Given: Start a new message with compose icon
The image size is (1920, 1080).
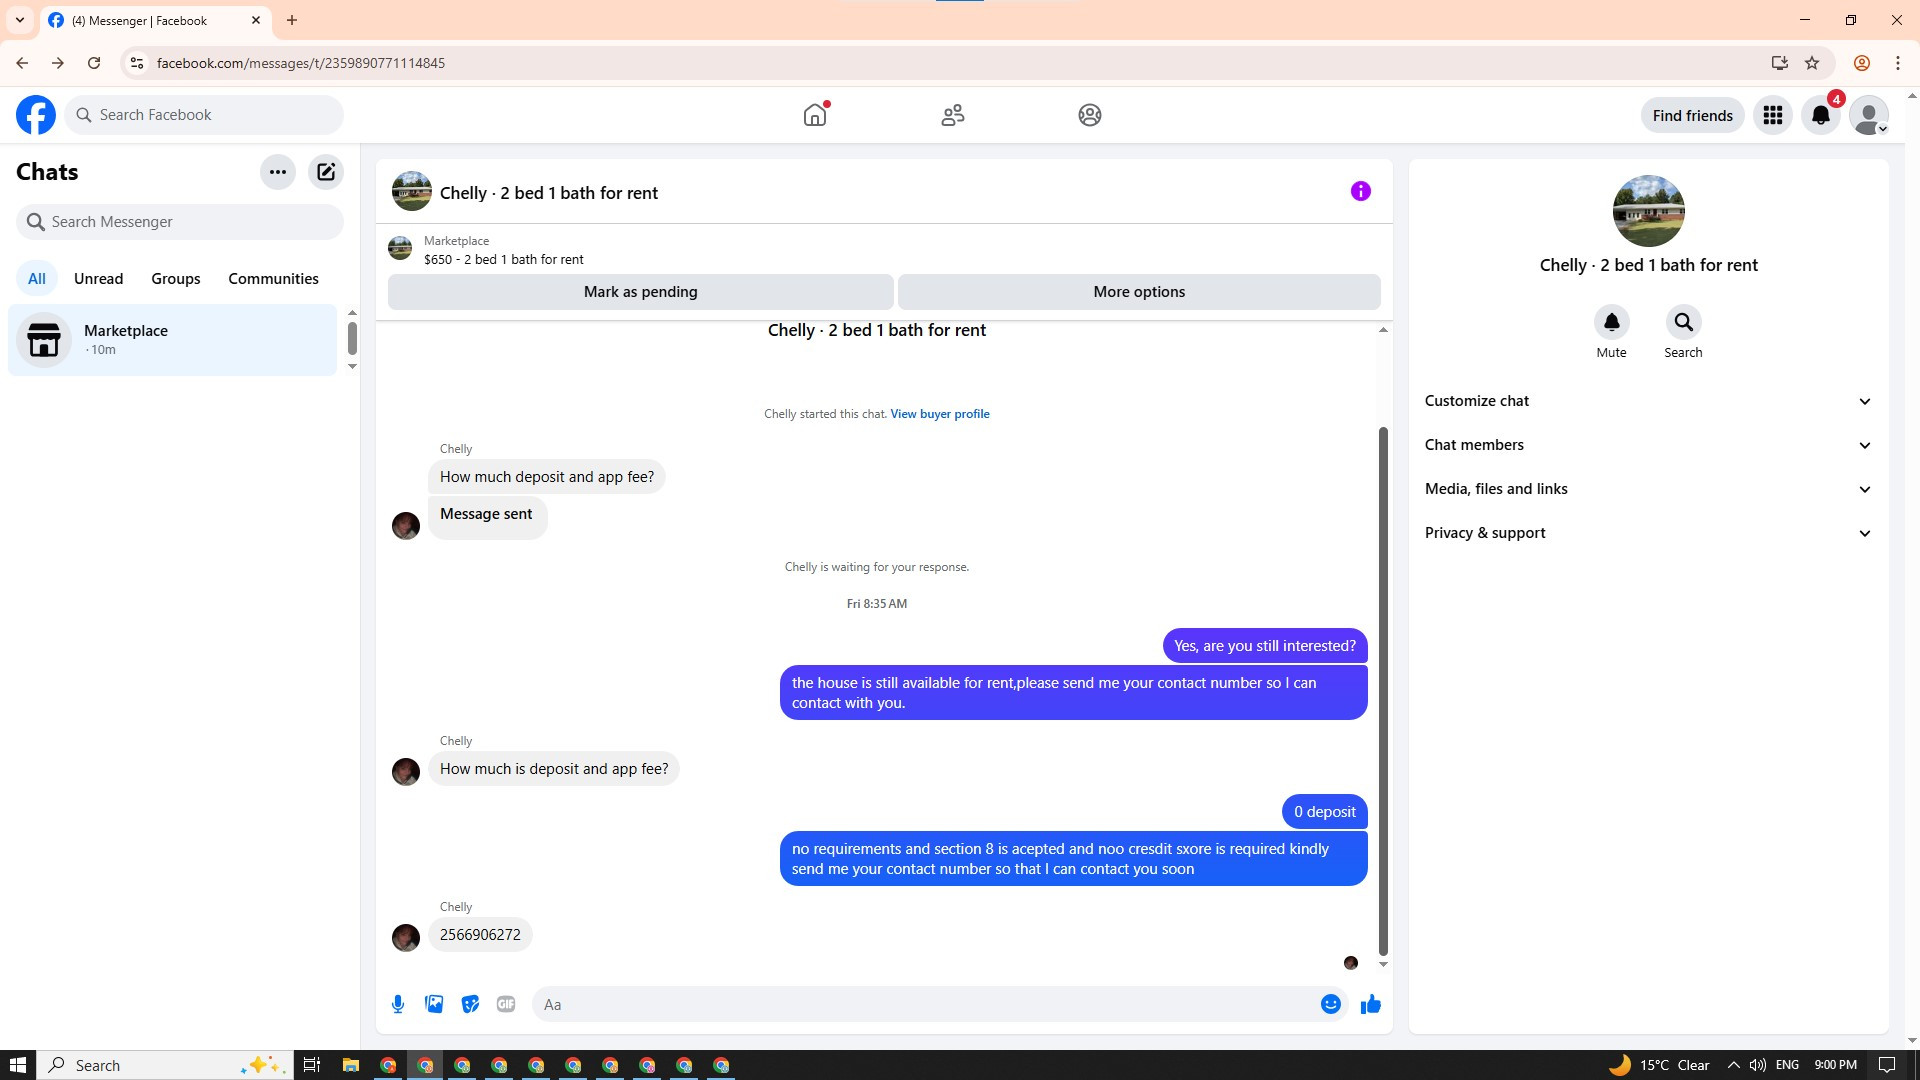Looking at the screenshot, I should 326,172.
